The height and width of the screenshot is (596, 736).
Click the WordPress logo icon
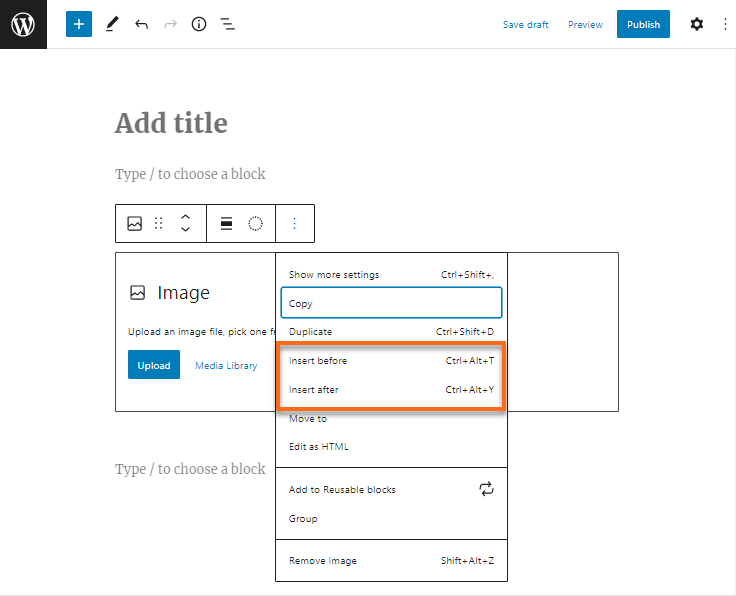pos(23,24)
